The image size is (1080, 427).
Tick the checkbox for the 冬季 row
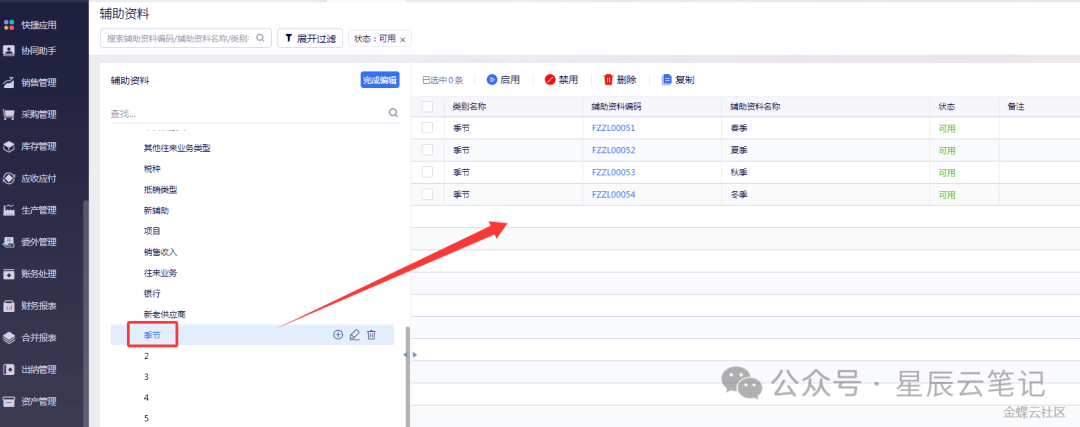coord(427,194)
